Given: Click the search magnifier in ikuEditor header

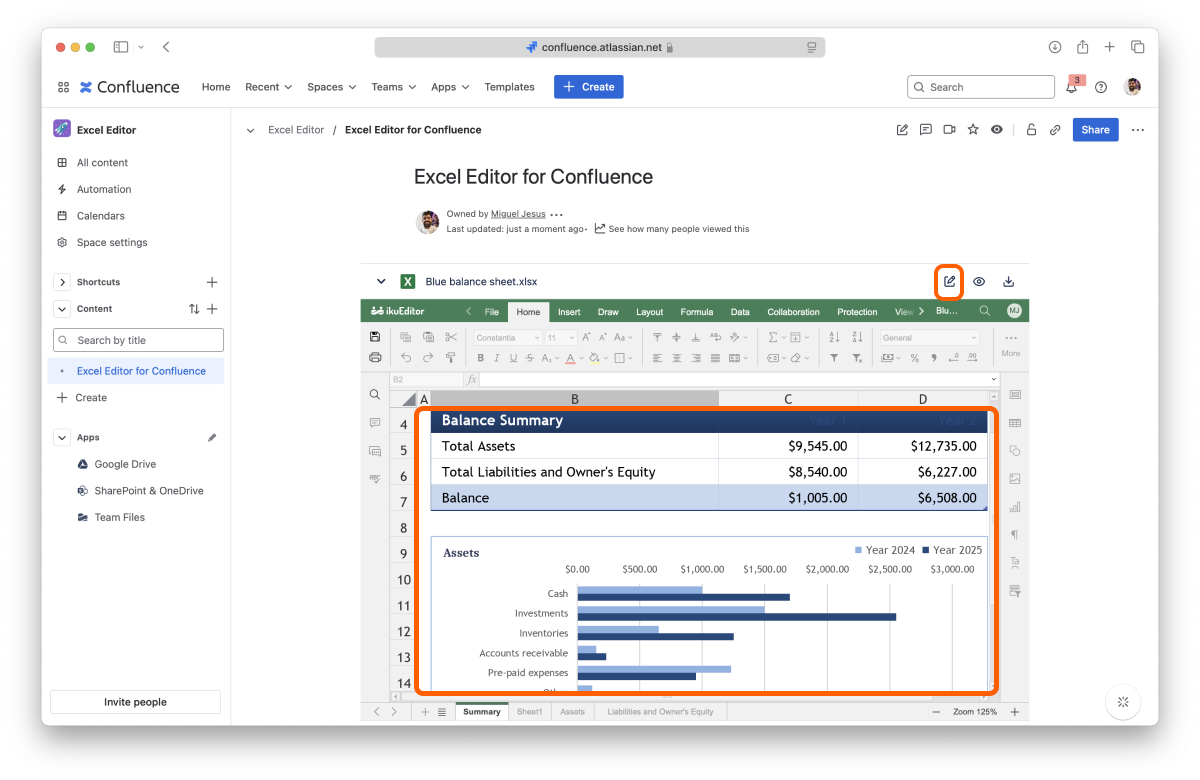Looking at the screenshot, I should tap(985, 311).
